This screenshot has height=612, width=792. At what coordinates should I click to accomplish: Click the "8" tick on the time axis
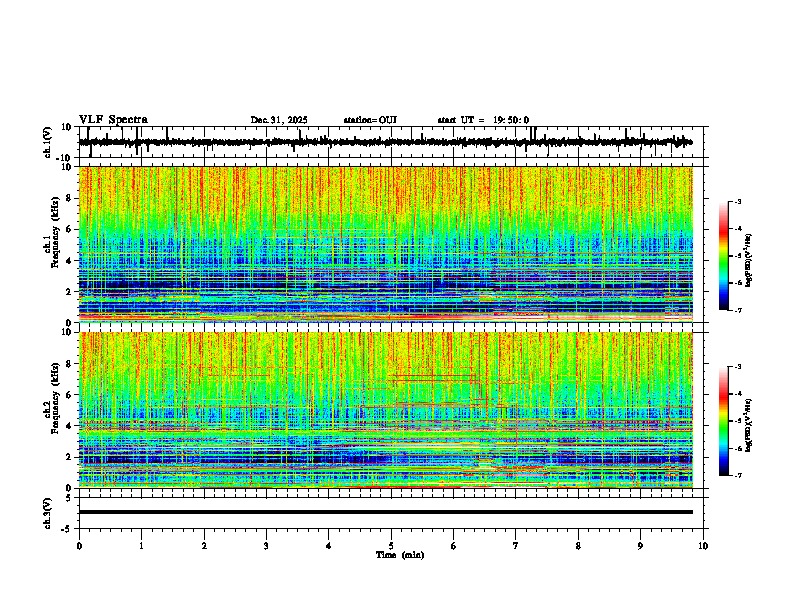(578, 546)
